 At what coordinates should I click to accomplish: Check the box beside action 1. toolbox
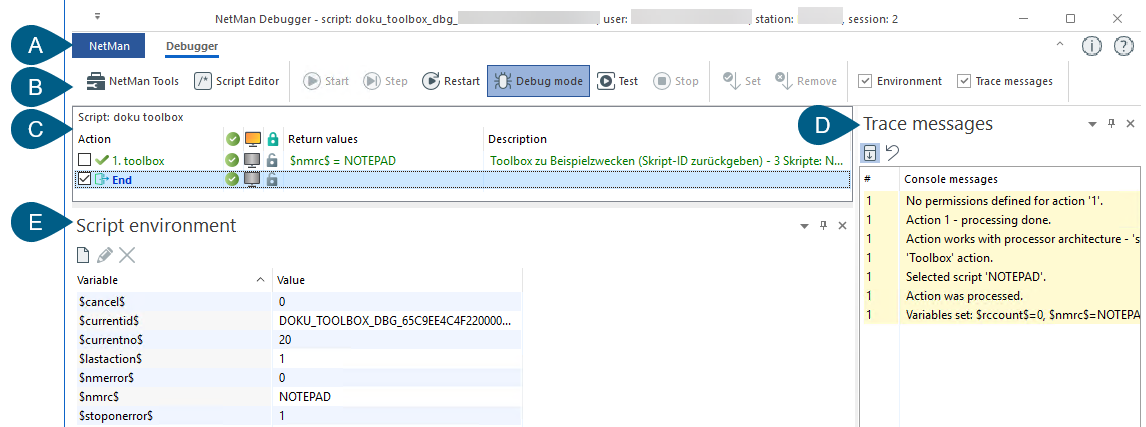[85, 160]
